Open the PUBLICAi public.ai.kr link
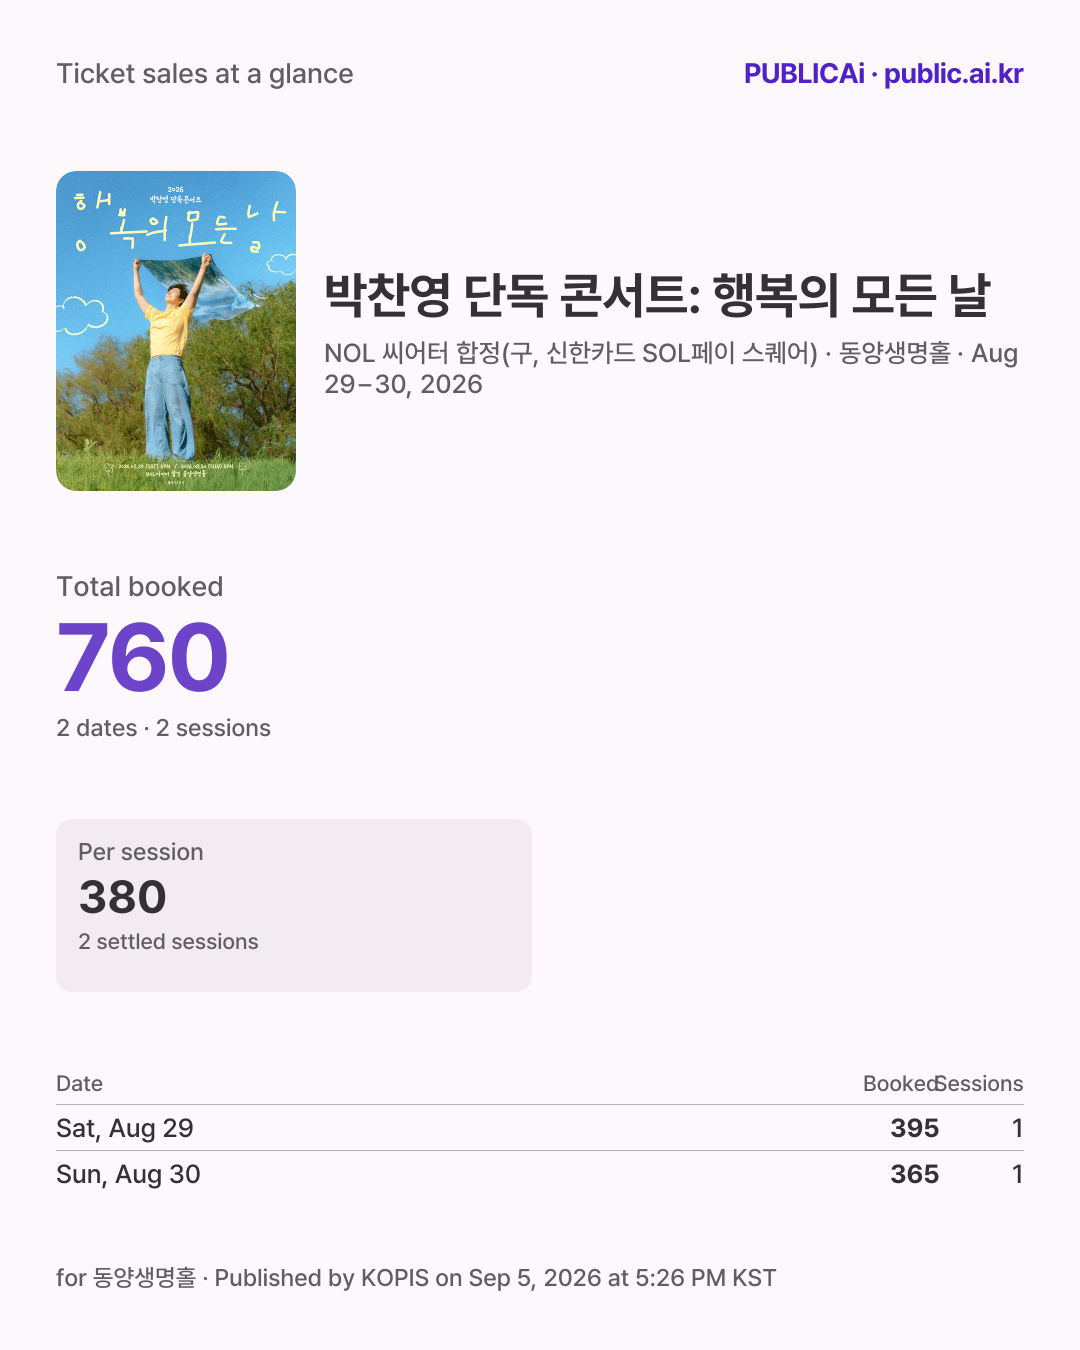The height and width of the screenshot is (1350, 1080). (x=883, y=74)
